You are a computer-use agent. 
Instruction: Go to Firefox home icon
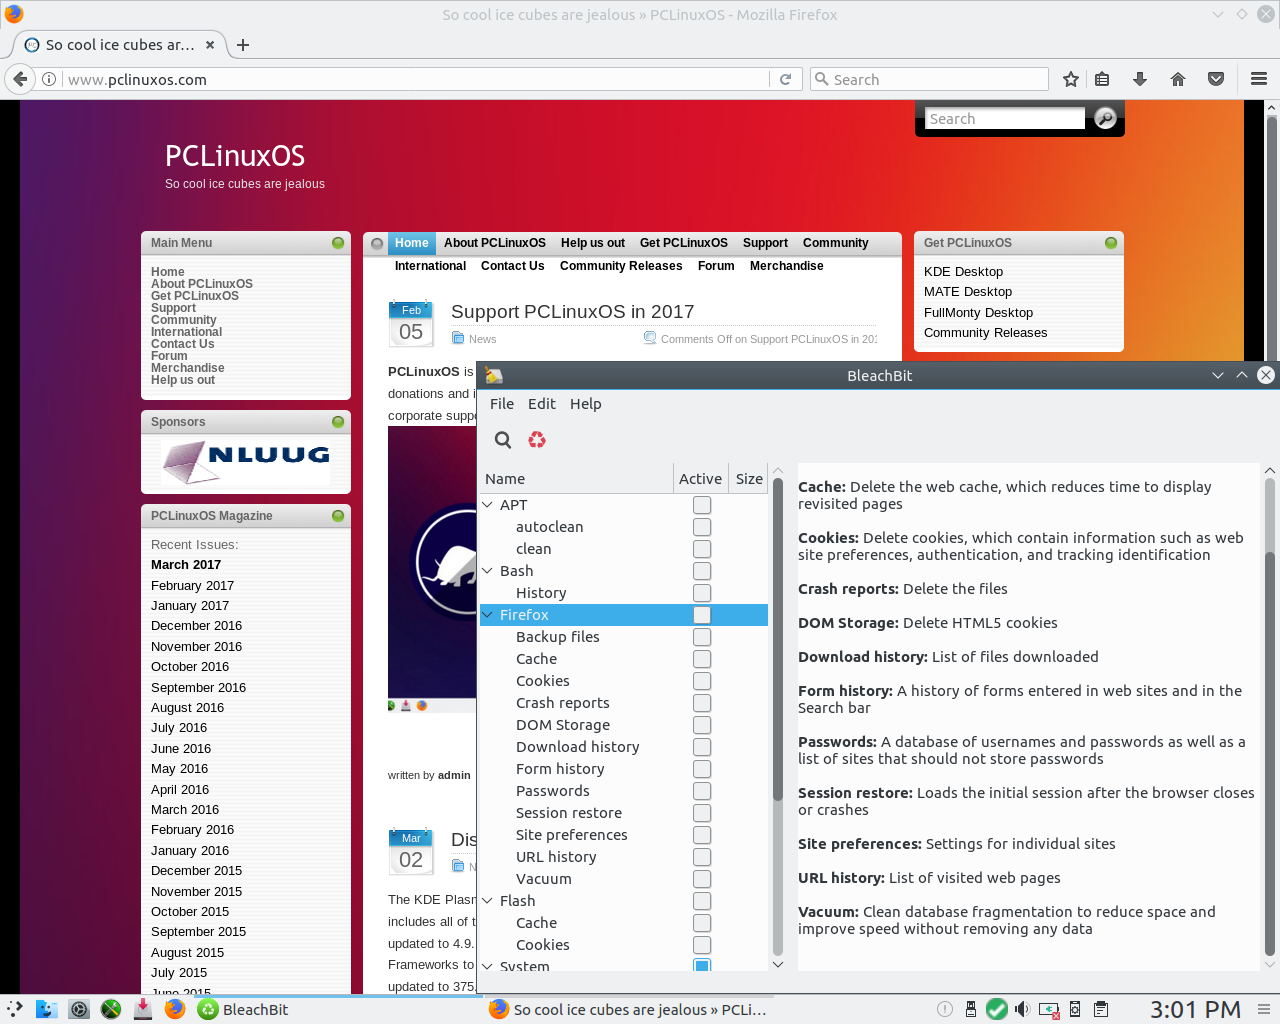pyautogui.click(x=1178, y=79)
